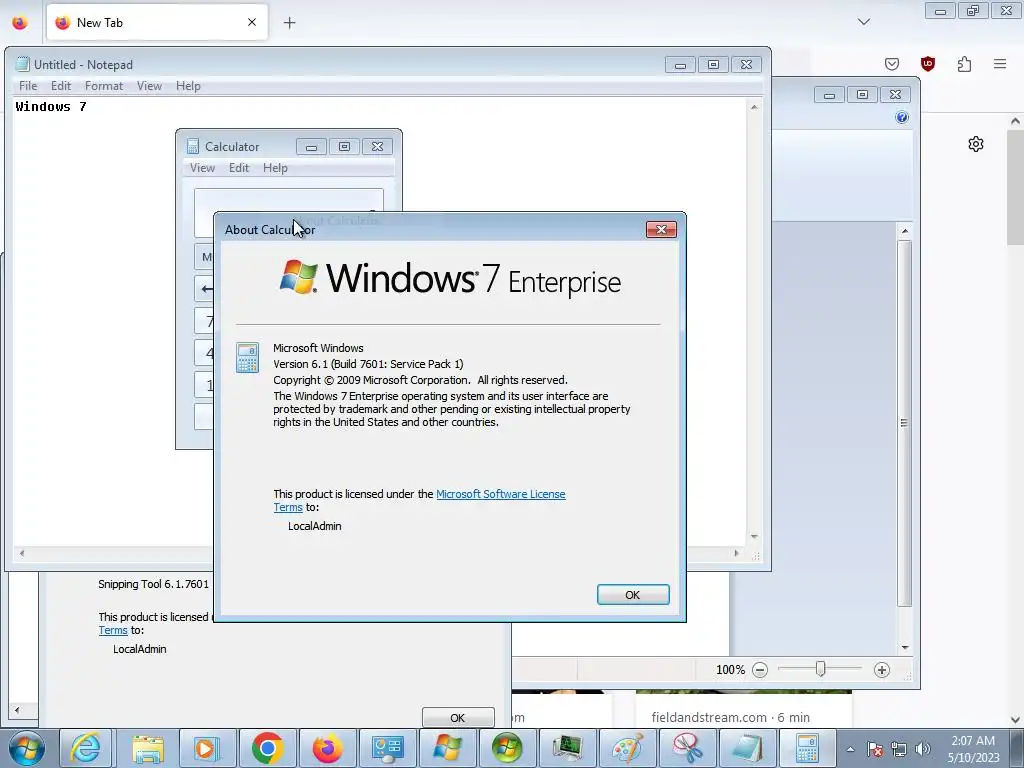Click the Notepad title bar icon
Viewport: 1024px width, 768px height.
[22, 64]
